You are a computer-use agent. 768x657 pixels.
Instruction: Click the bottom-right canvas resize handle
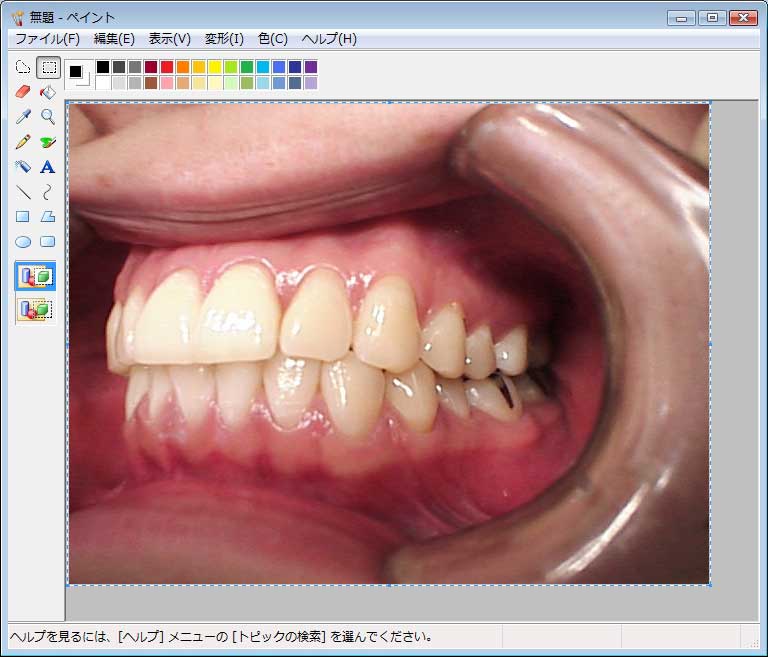(710, 584)
